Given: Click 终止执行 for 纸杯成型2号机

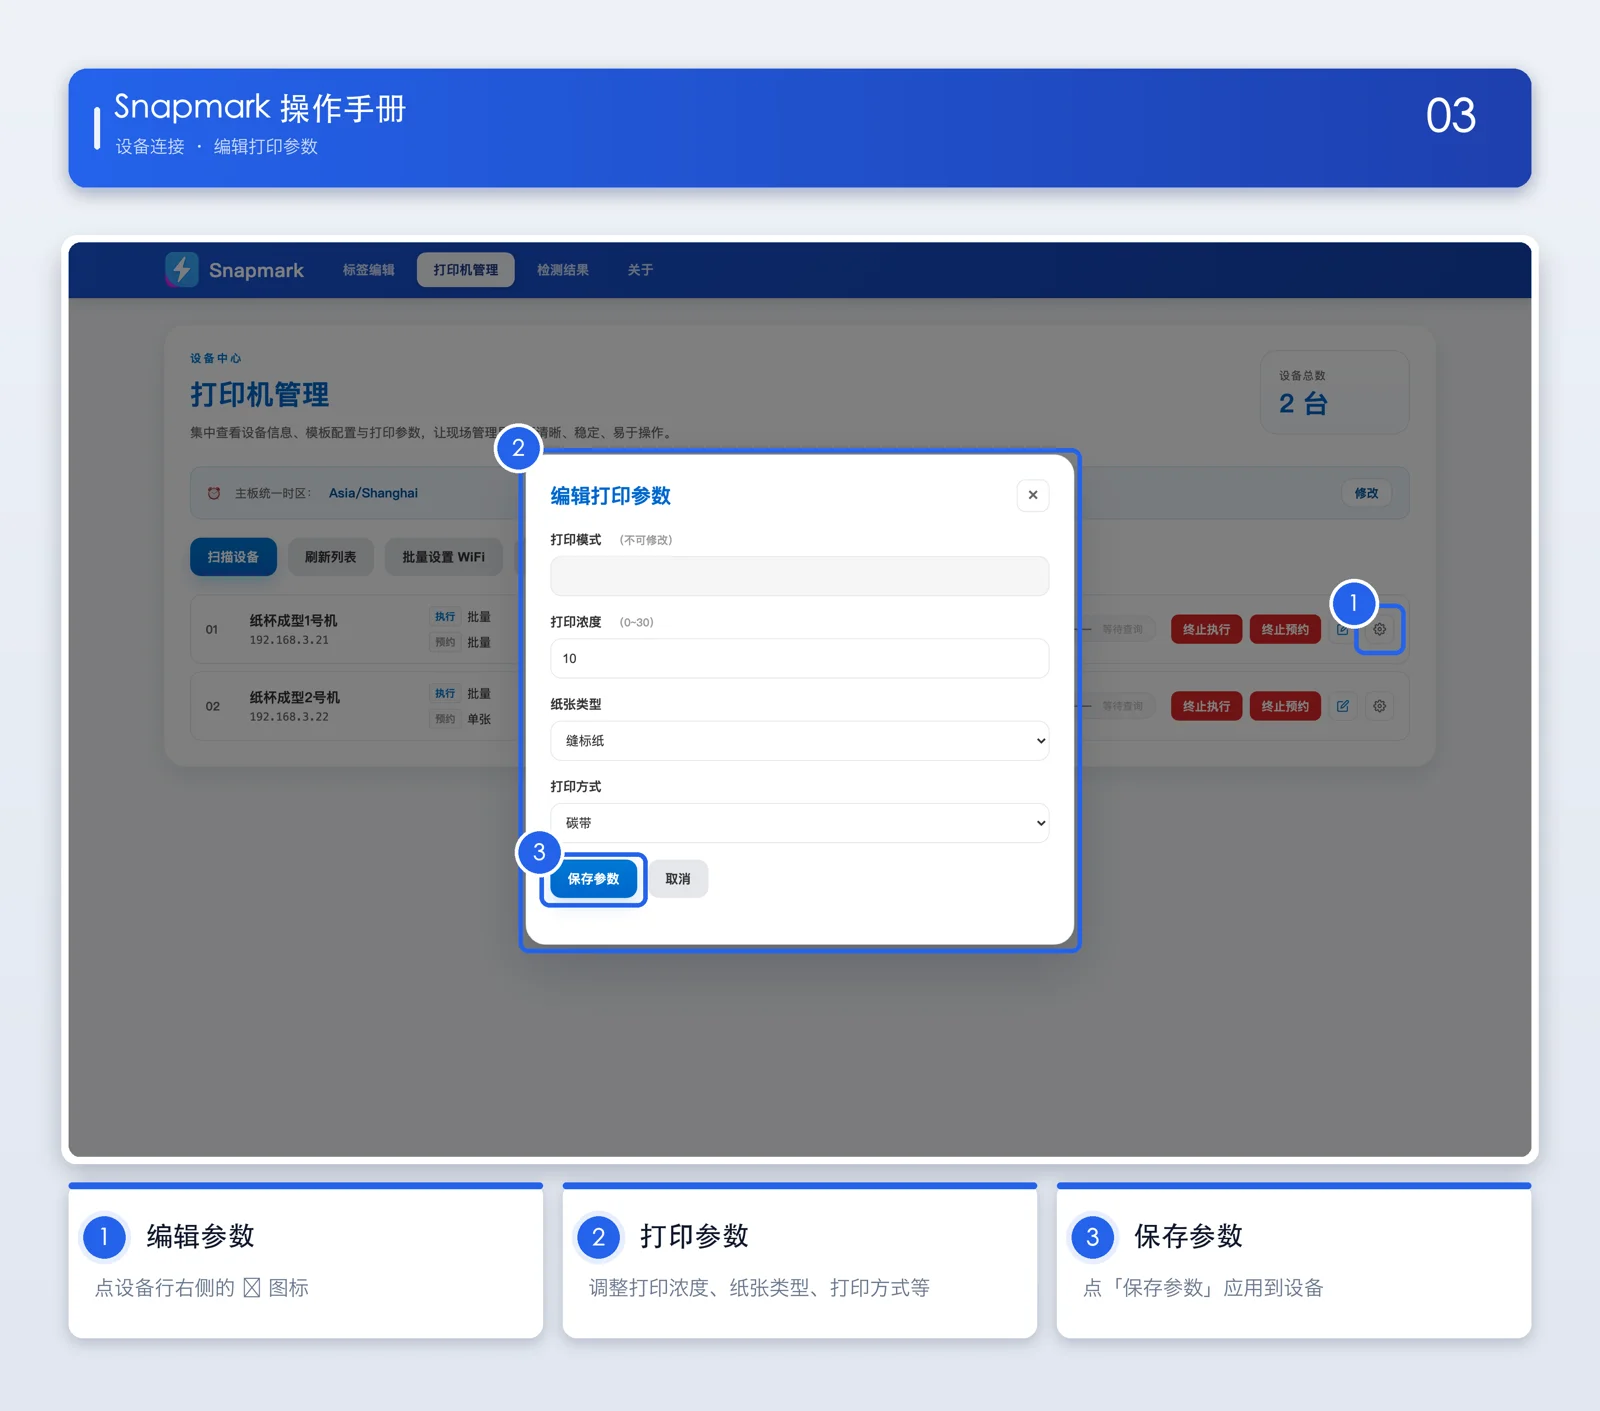Looking at the screenshot, I should coord(1207,706).
